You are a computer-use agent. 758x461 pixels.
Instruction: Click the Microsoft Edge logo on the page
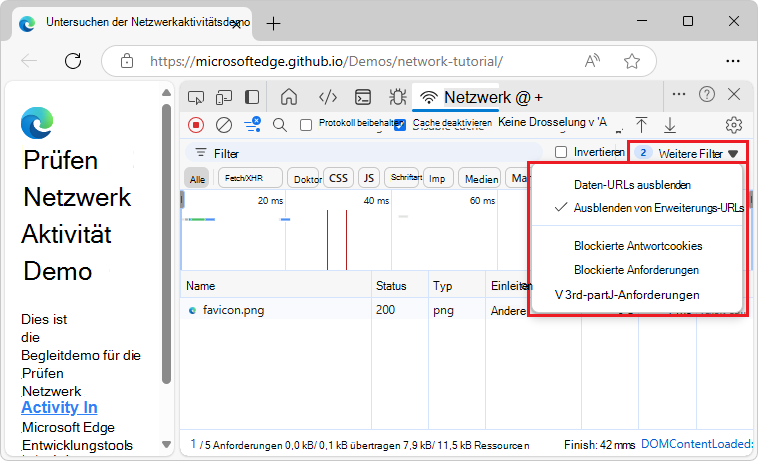[x=37, y=123]
